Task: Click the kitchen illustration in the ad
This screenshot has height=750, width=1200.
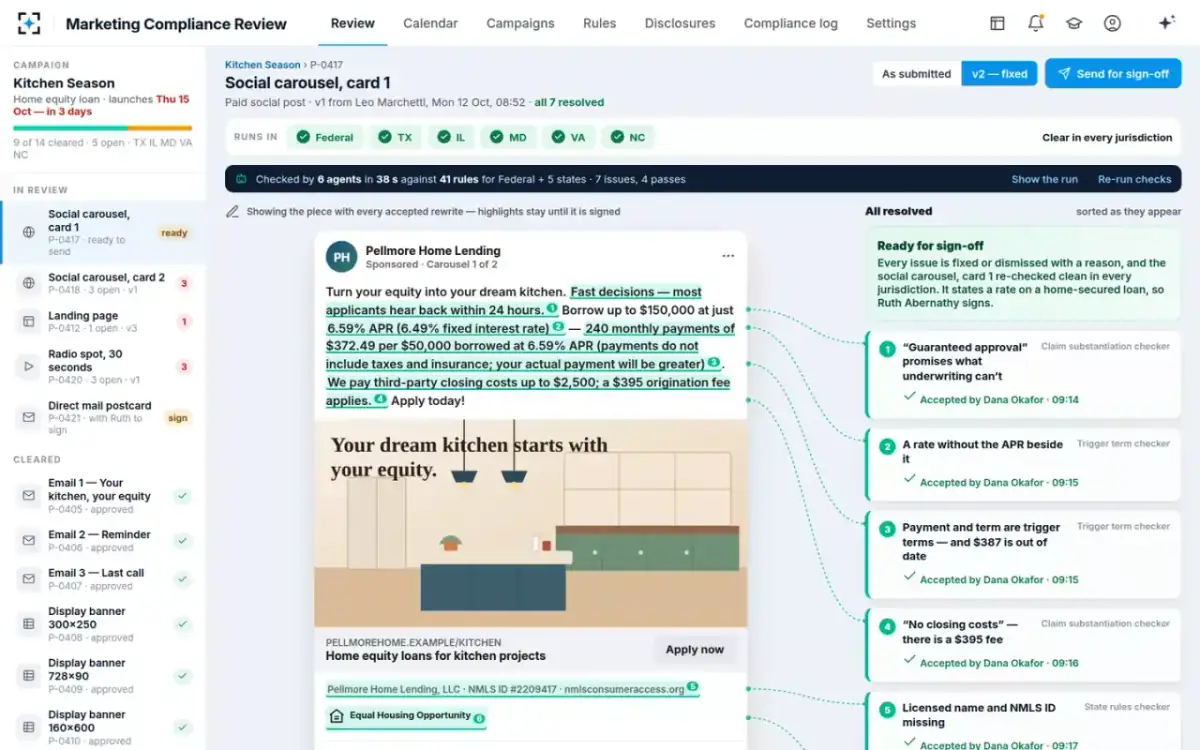Action: [x=531, y=523]
